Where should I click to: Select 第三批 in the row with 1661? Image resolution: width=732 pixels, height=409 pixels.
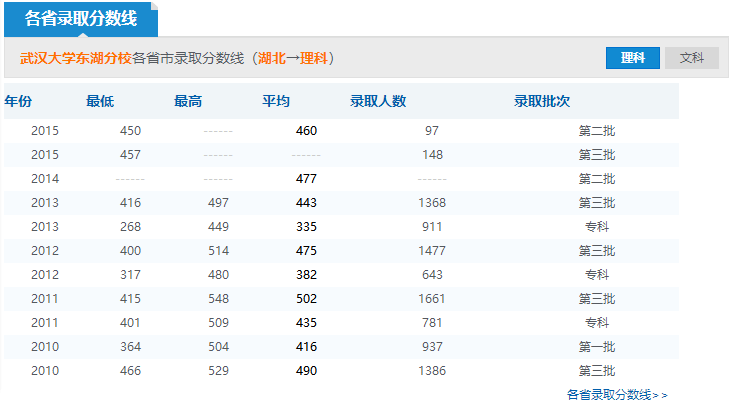597,299
